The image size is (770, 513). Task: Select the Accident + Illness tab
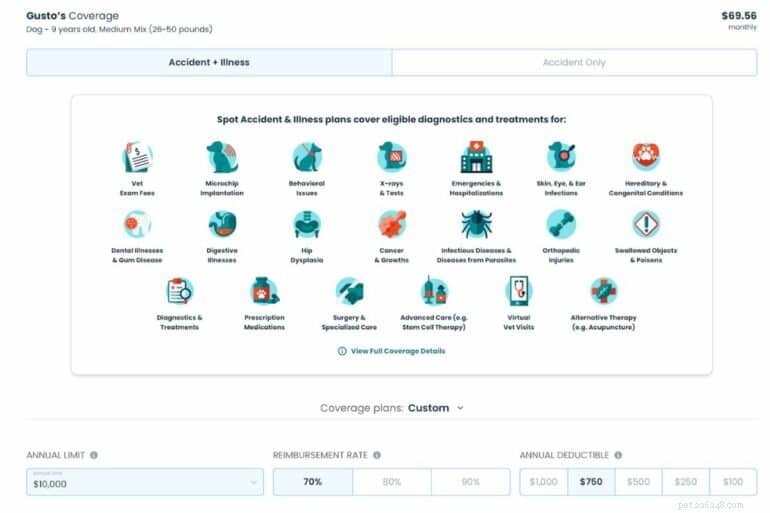[209, 62]
